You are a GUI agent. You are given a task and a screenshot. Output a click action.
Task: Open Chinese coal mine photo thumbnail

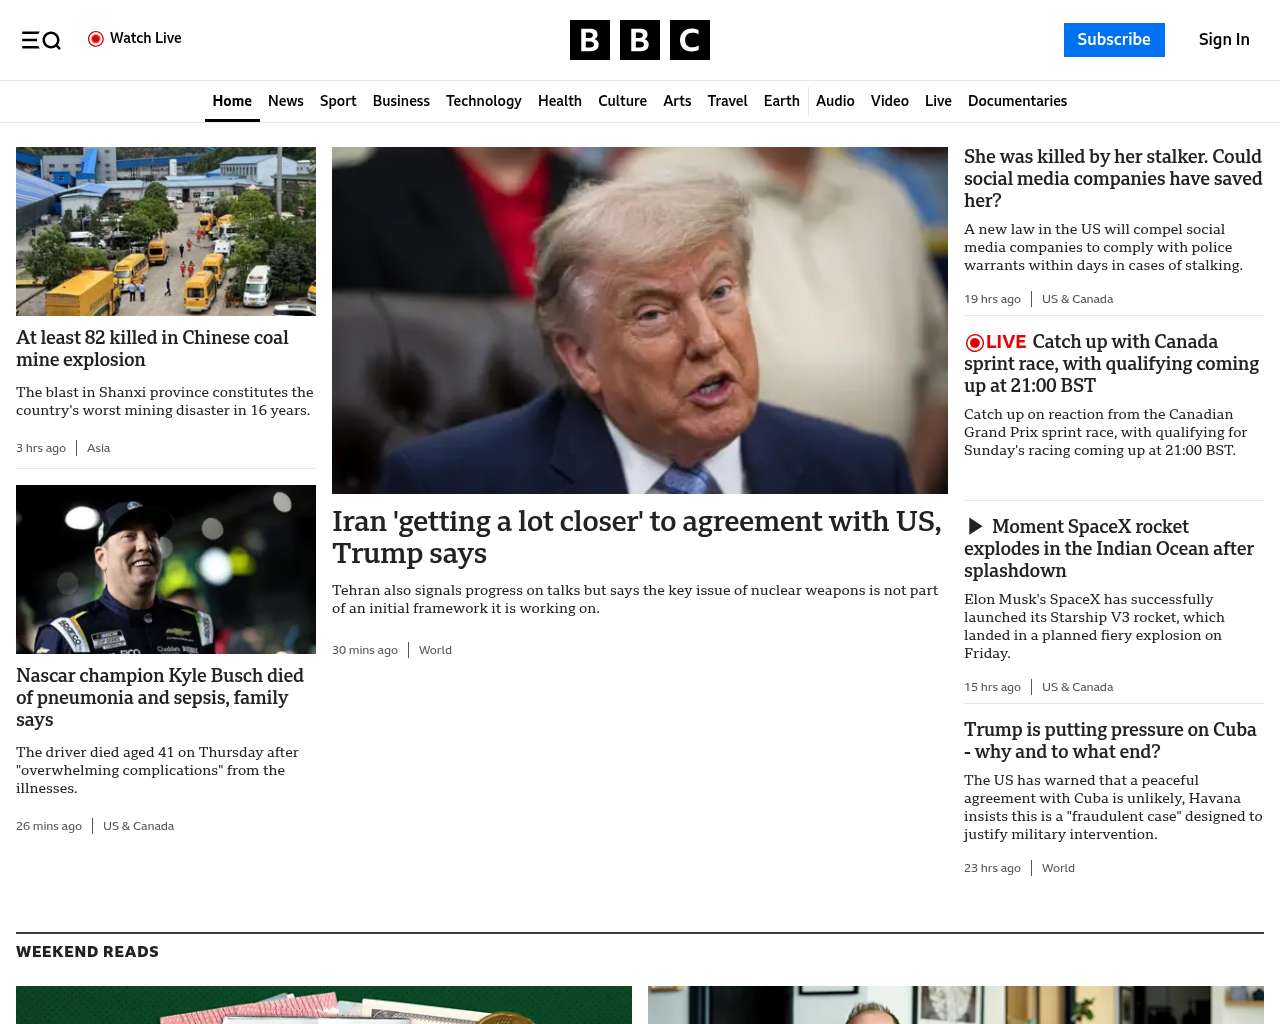click(x=166, y=231)
